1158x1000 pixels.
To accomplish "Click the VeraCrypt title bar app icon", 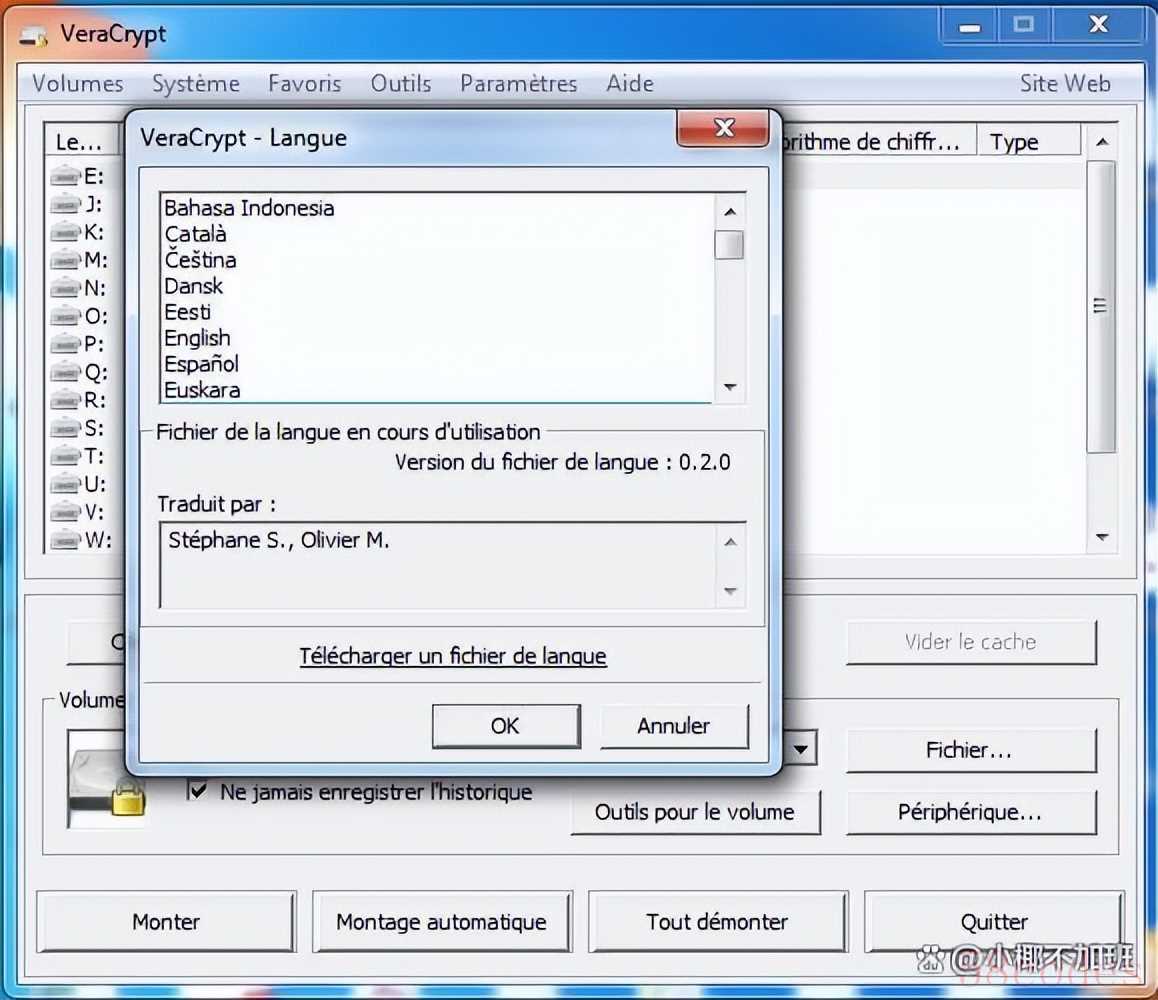I will [33, 35].
